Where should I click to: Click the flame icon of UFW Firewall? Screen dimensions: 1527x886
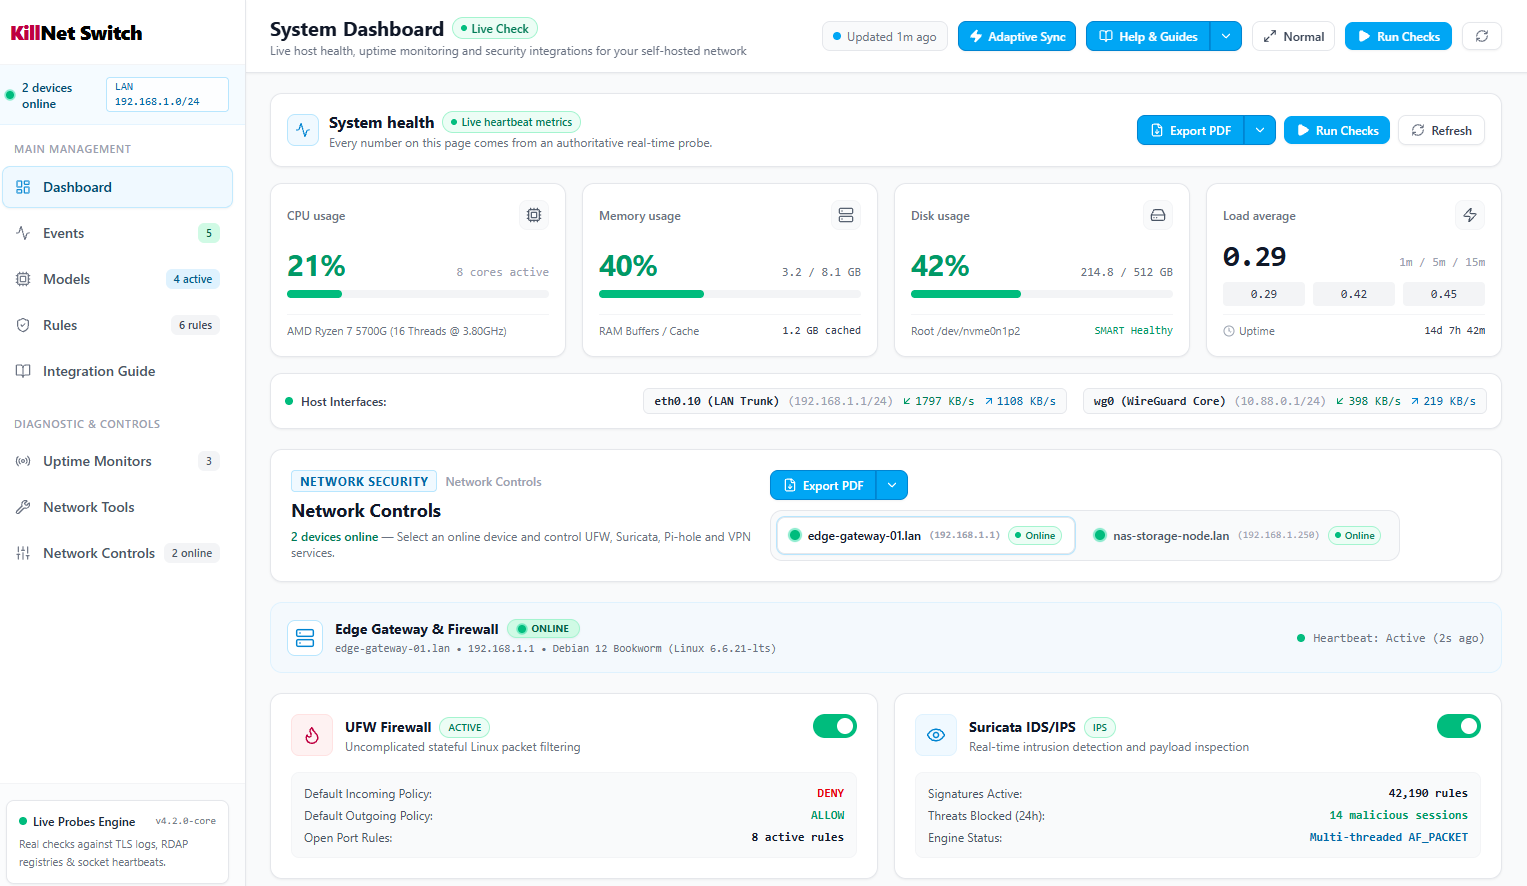click(312, 735)
